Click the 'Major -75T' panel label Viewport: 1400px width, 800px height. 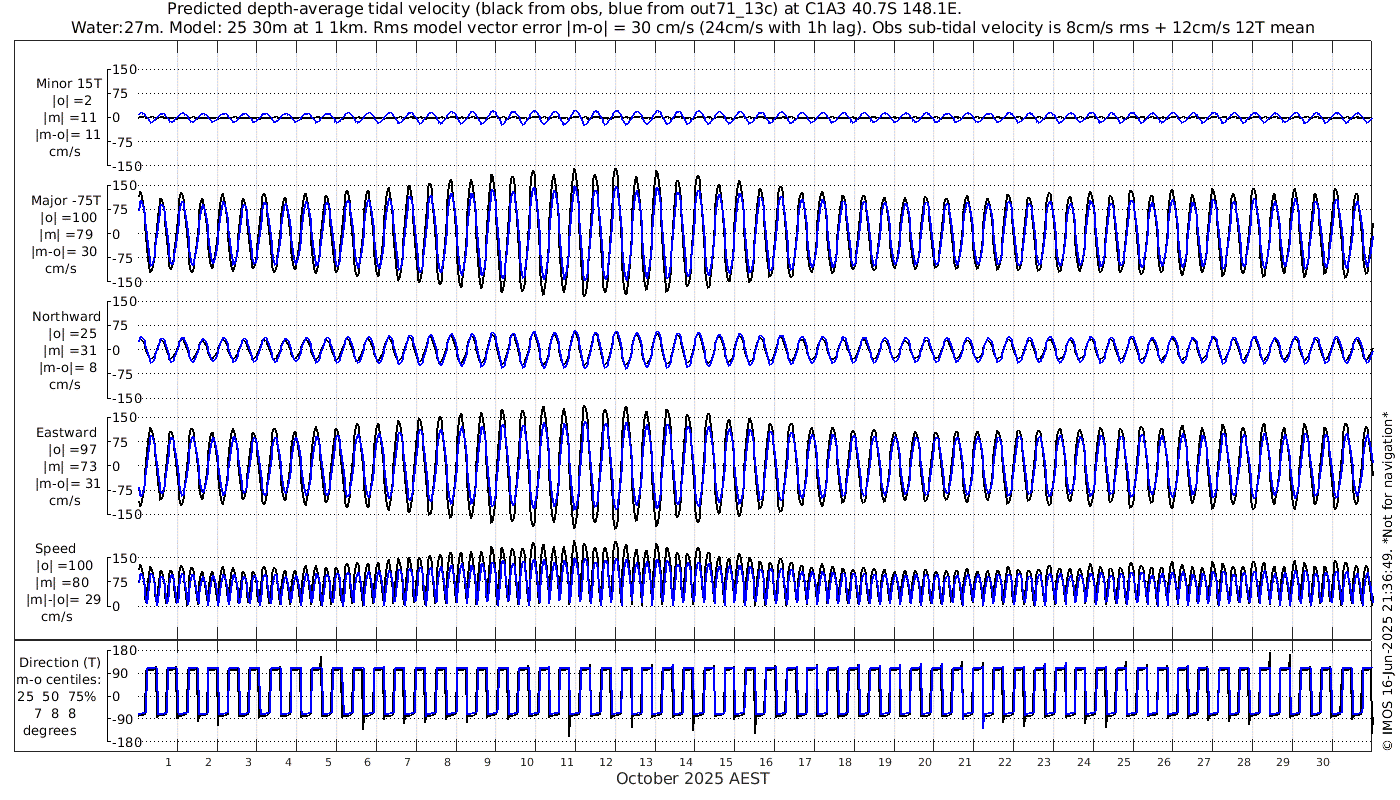66,201
